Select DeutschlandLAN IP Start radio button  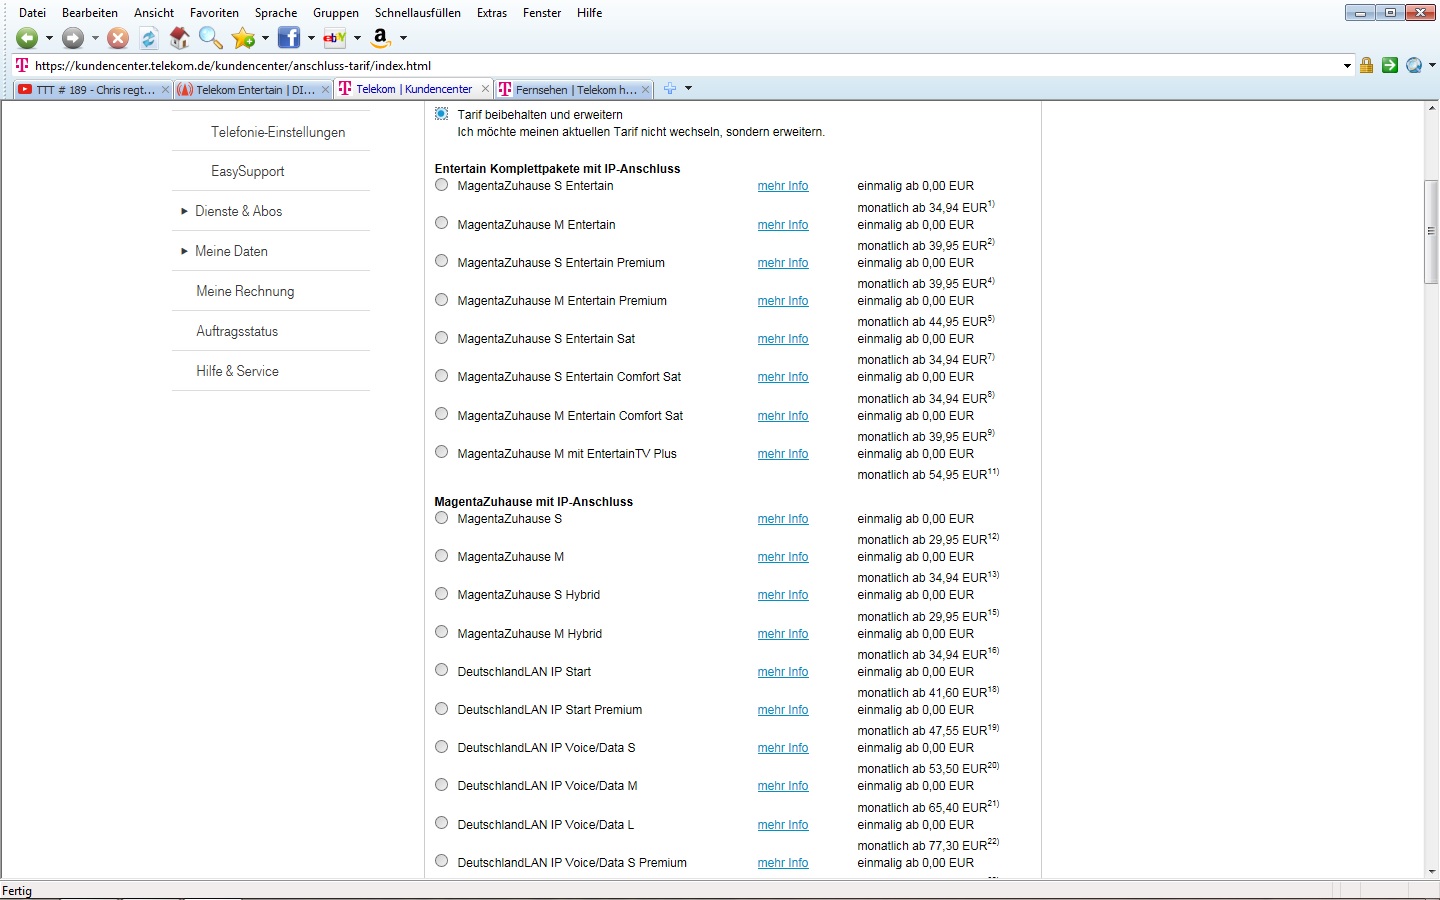coord(441,670)
